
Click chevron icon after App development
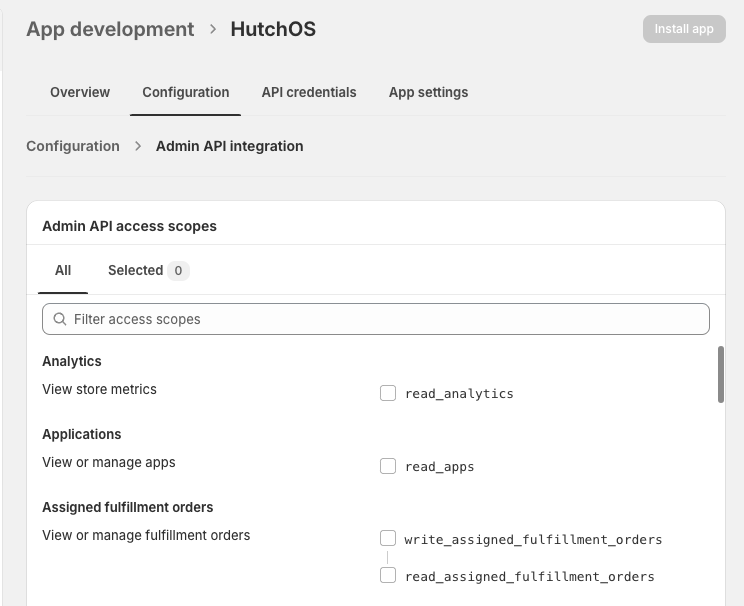(213, 29)
